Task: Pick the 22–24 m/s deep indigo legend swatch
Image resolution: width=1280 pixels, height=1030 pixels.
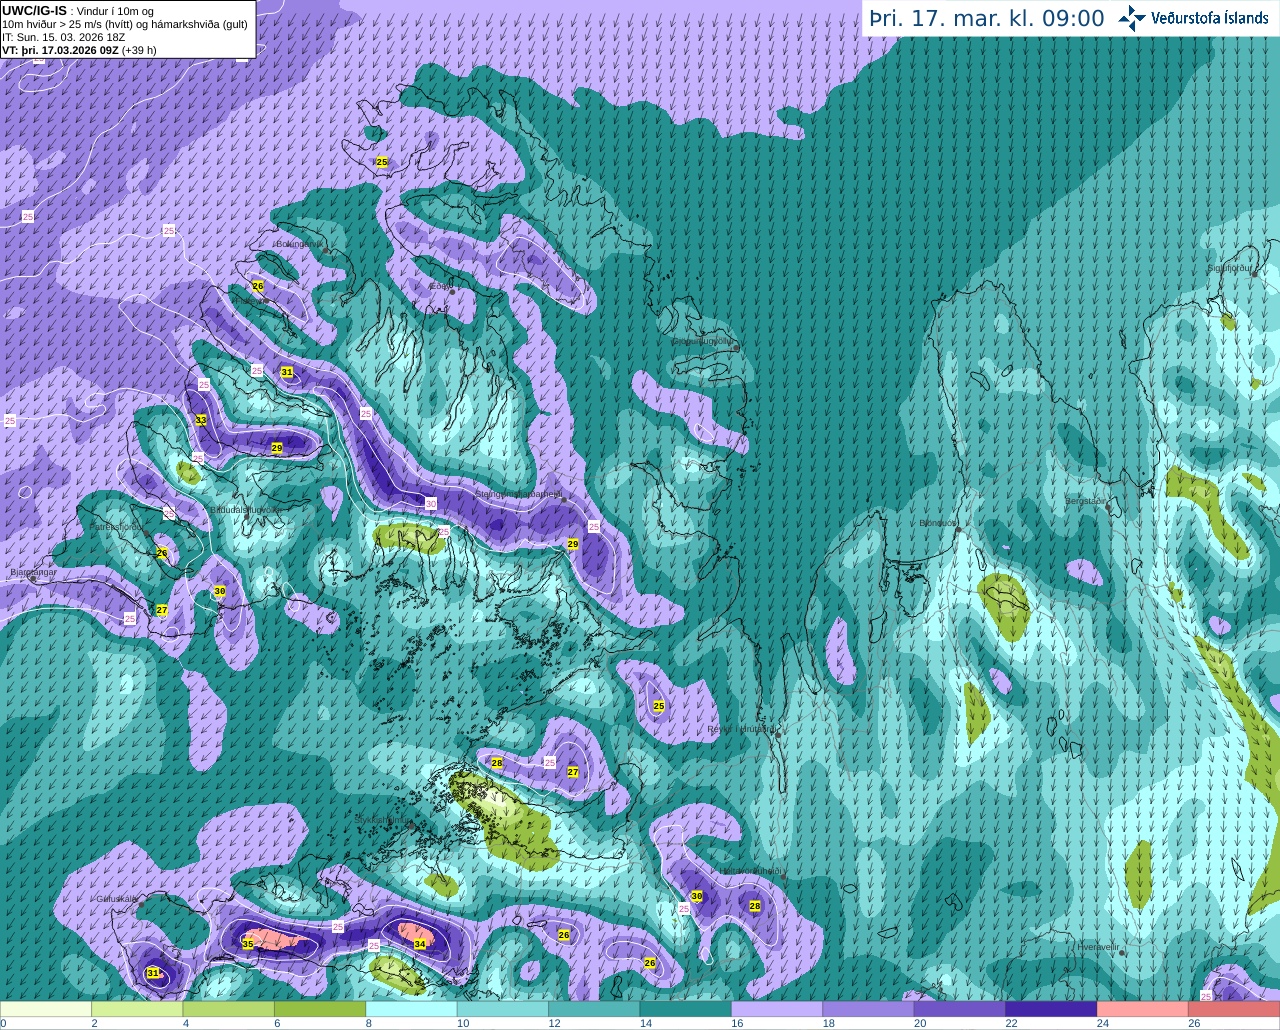Action: pos(1052,1009)
